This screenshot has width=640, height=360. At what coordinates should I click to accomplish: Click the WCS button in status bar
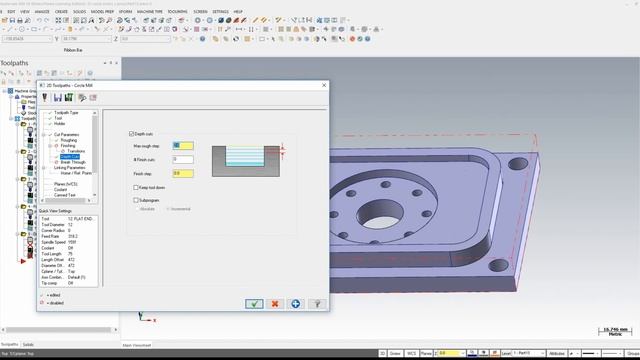pyautogui.click(x=411, y=353)
